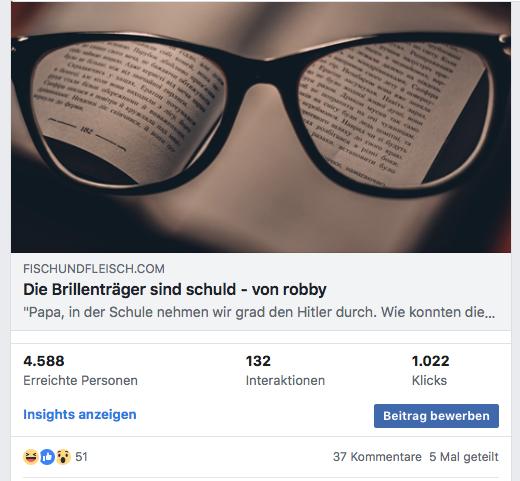Click the right lens in the photo
Image resolution: width=520 pixels, height=481 pixels.
click(x=393, y=113)
